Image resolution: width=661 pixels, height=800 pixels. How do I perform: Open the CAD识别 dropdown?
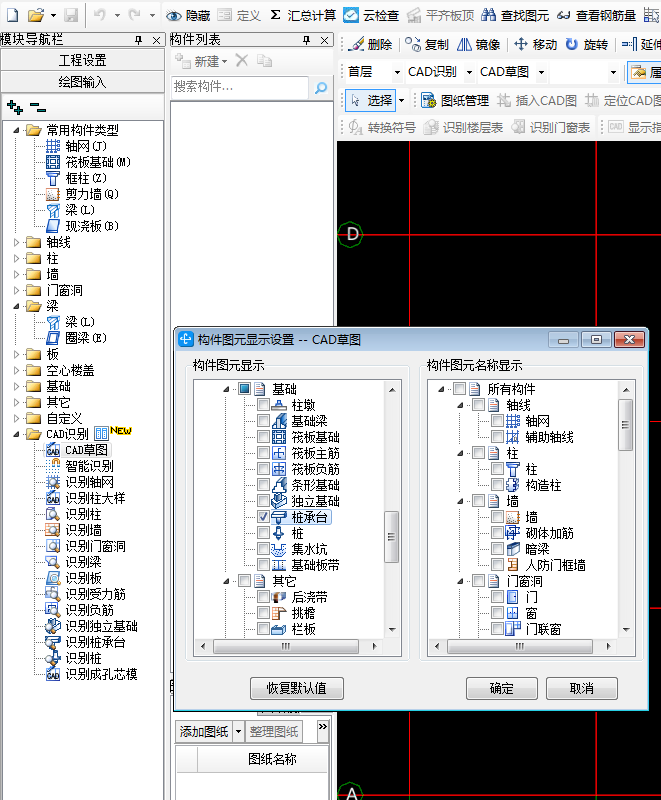click(x=469, y=72)
